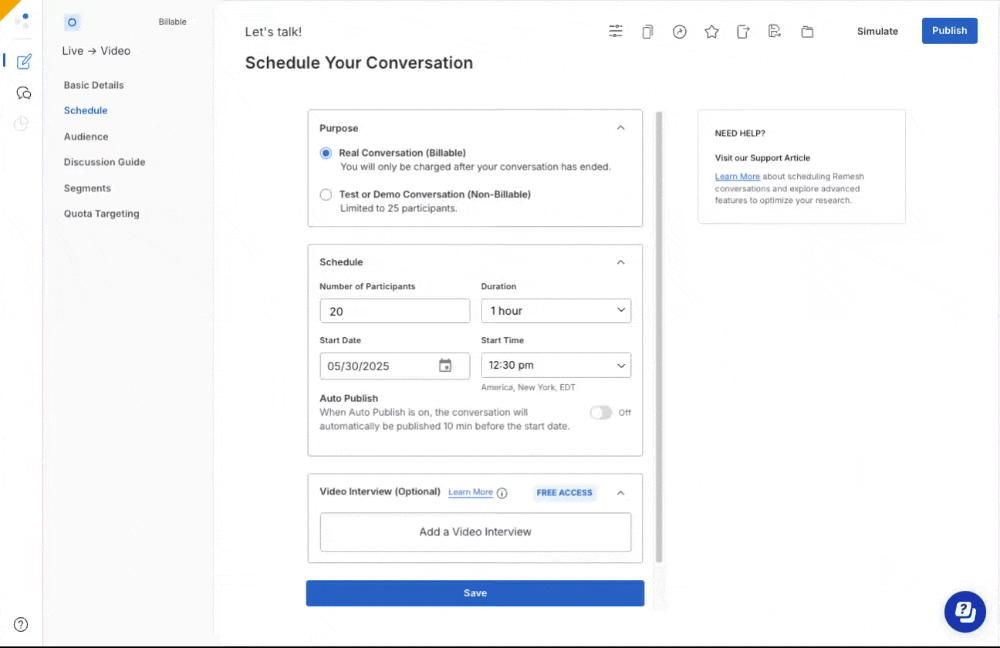Click America, New York, EDT timezone text

(528, 387)
